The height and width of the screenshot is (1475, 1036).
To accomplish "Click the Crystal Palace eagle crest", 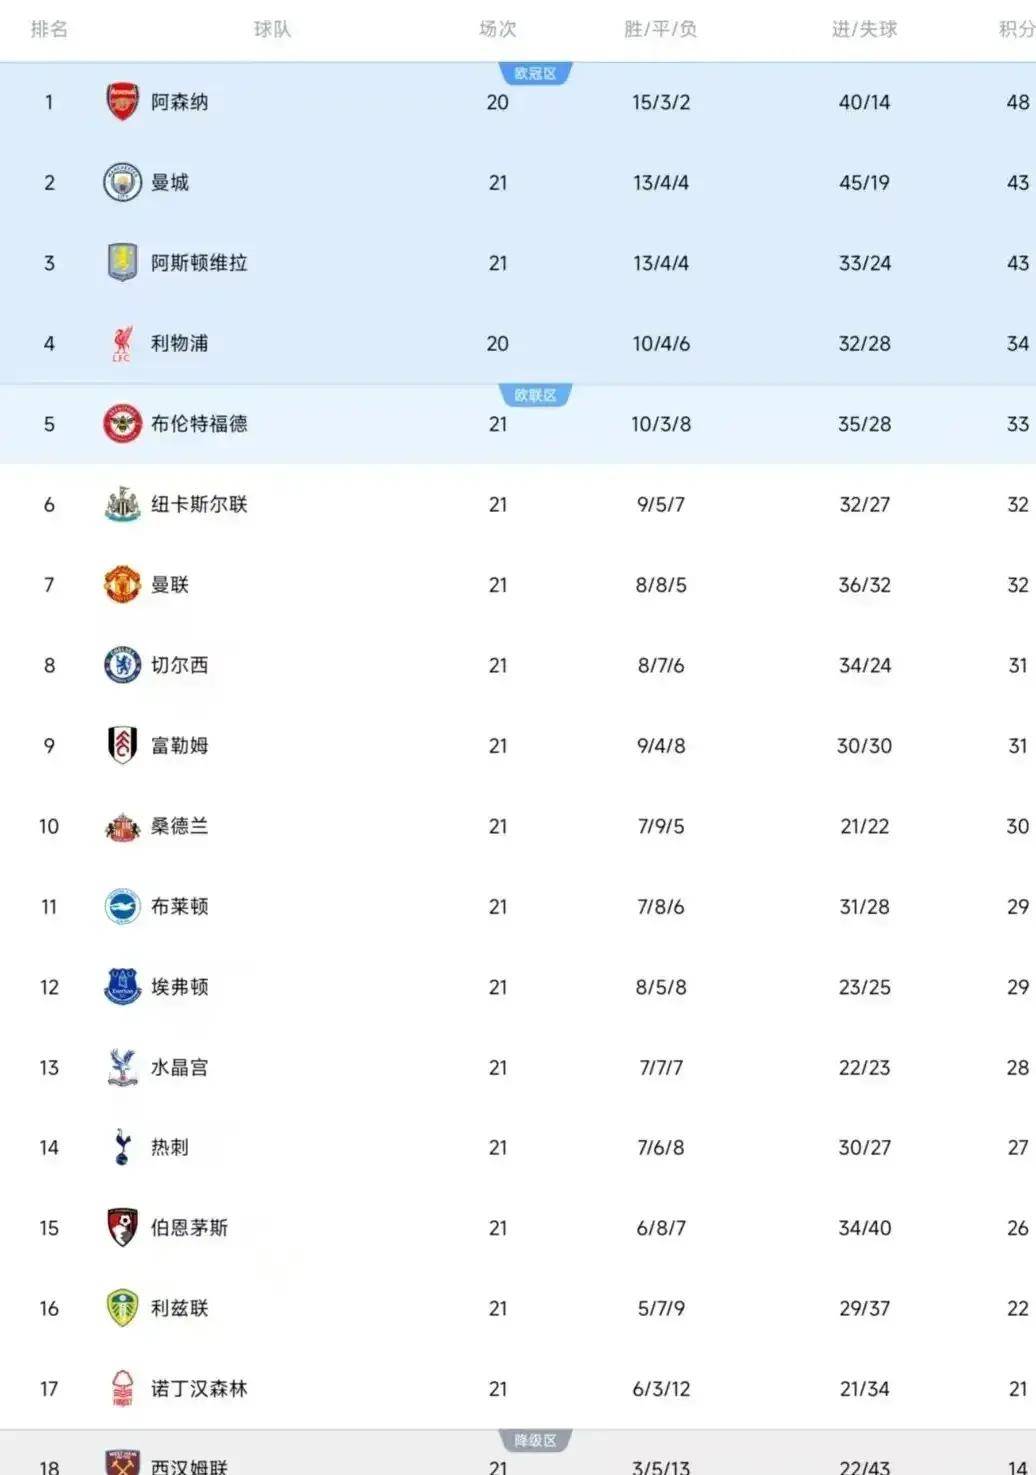I will (x=122, y=1068).
